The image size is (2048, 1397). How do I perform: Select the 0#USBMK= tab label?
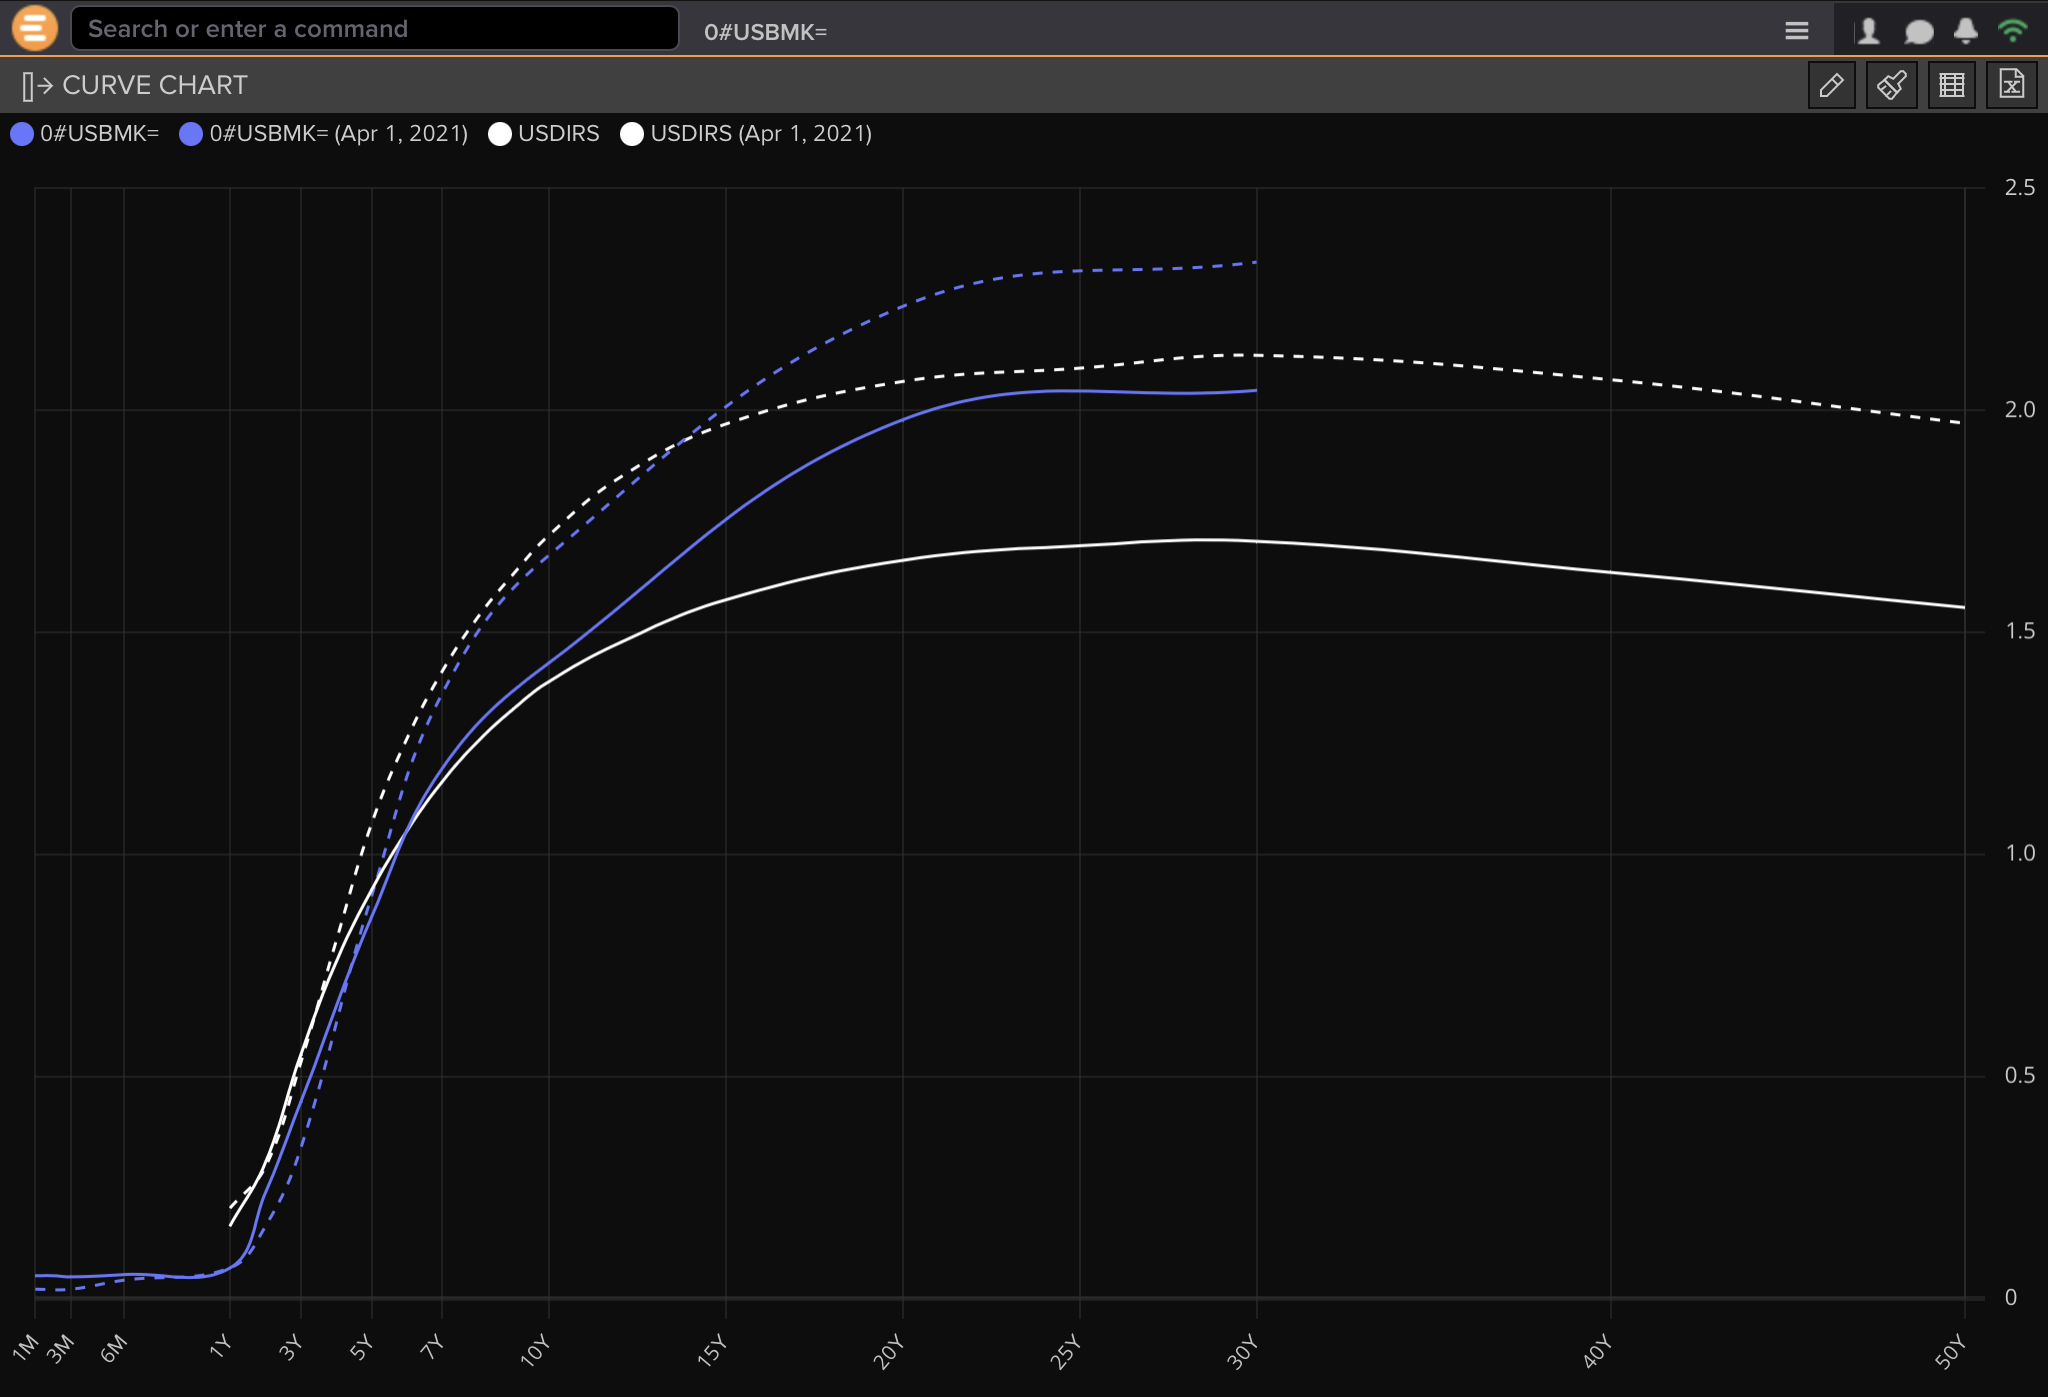point(765,32)
